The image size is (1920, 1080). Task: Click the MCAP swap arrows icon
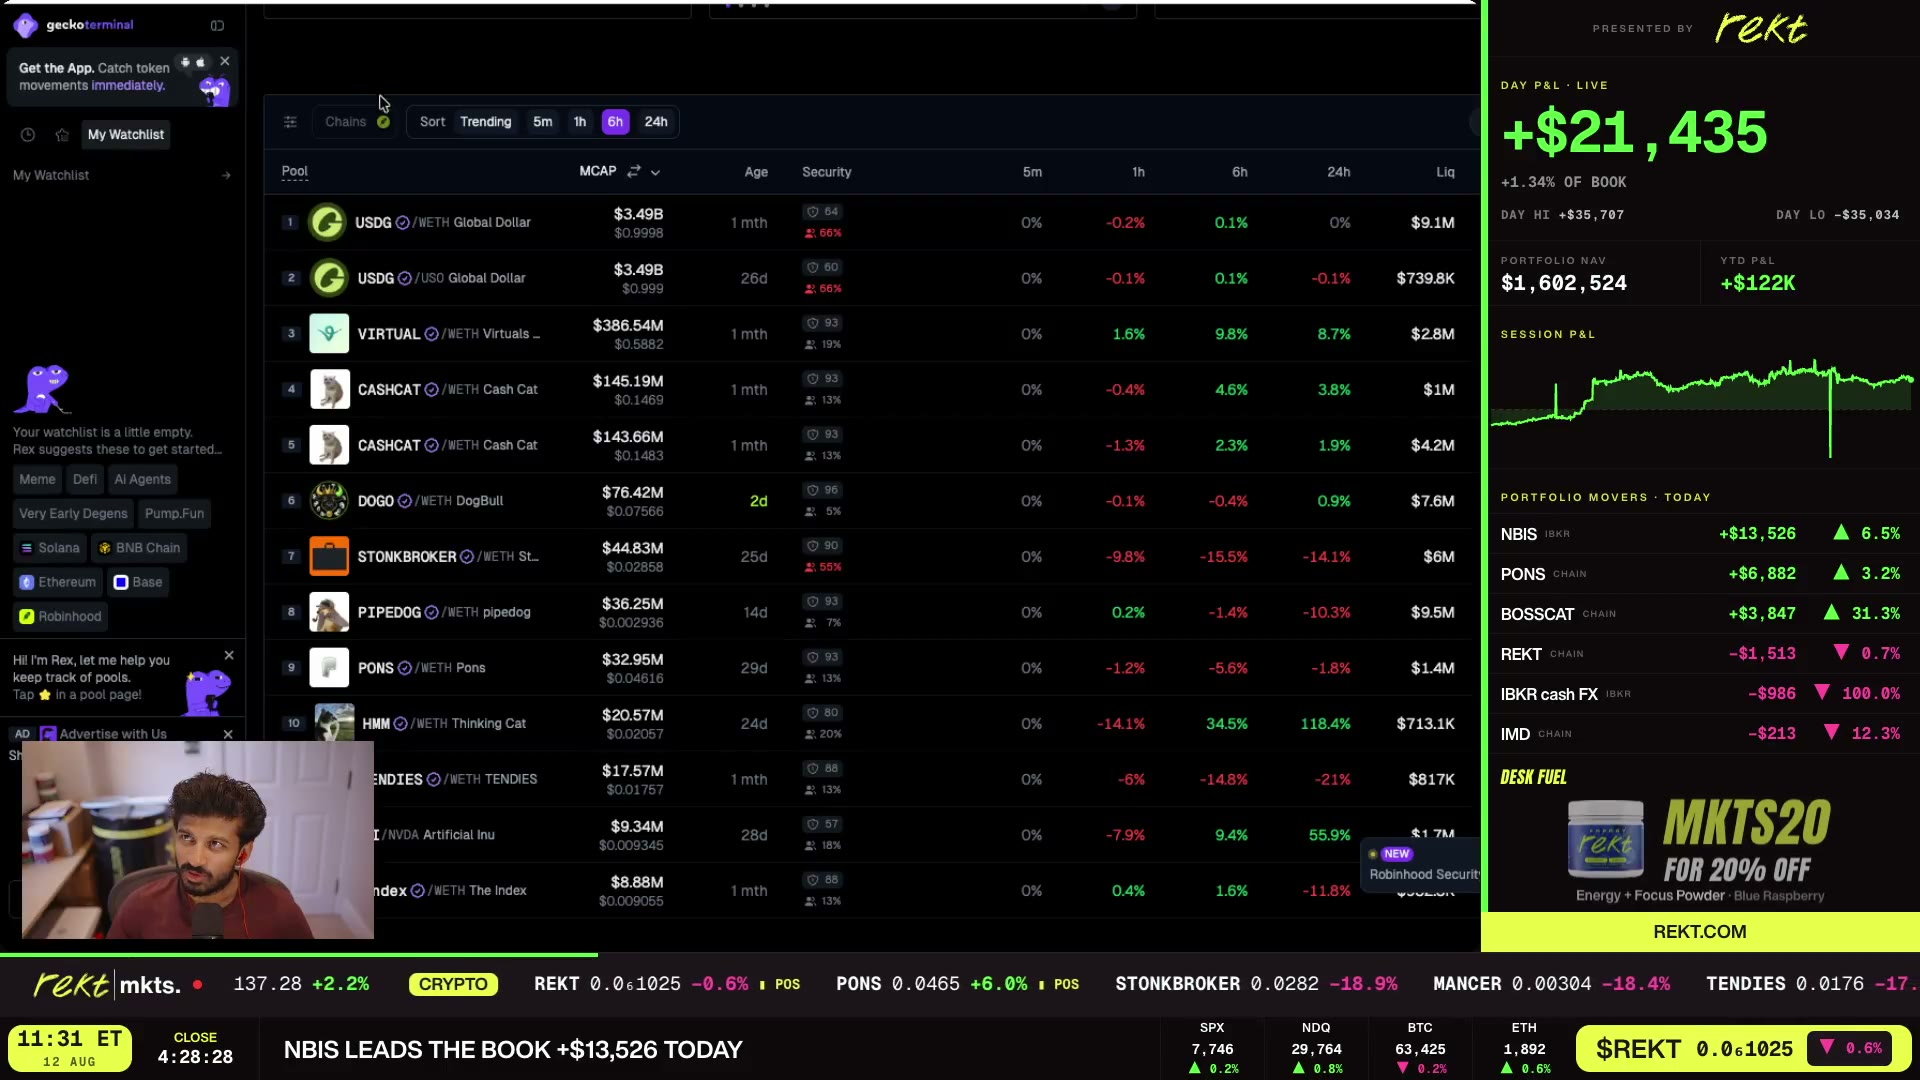click(634, 172)
